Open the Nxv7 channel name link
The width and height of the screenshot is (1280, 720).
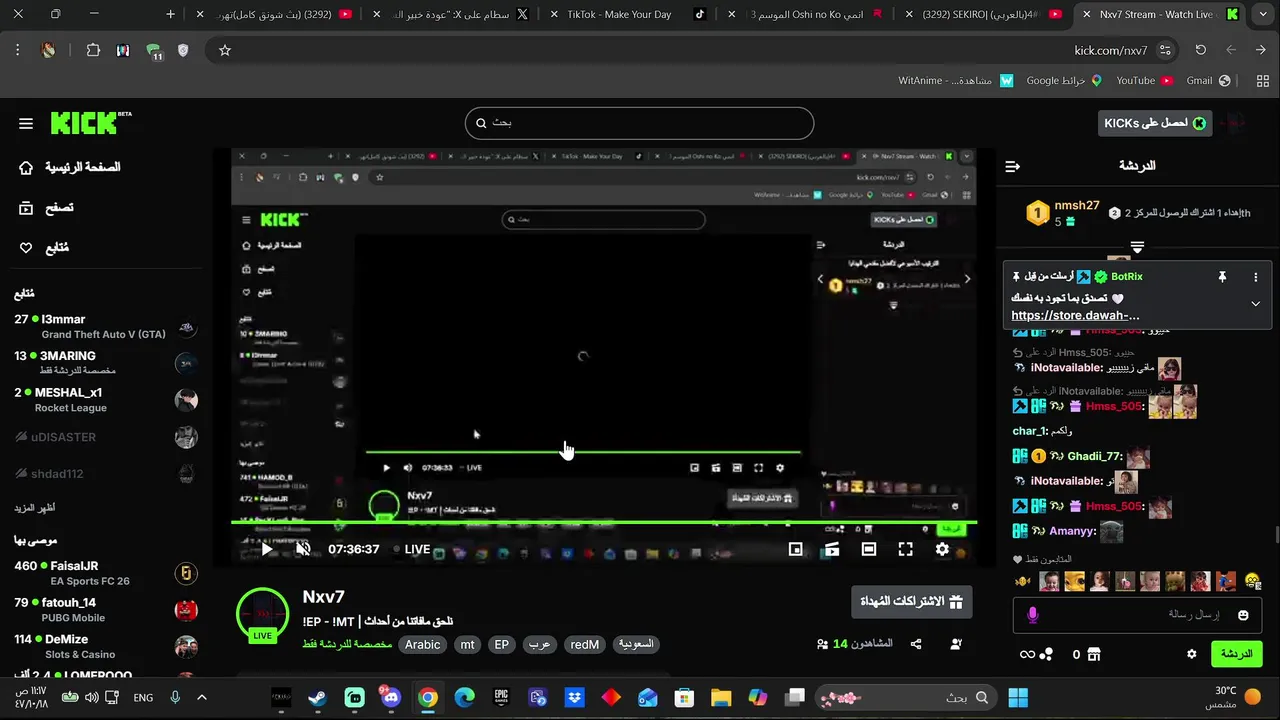coord(323,597)
